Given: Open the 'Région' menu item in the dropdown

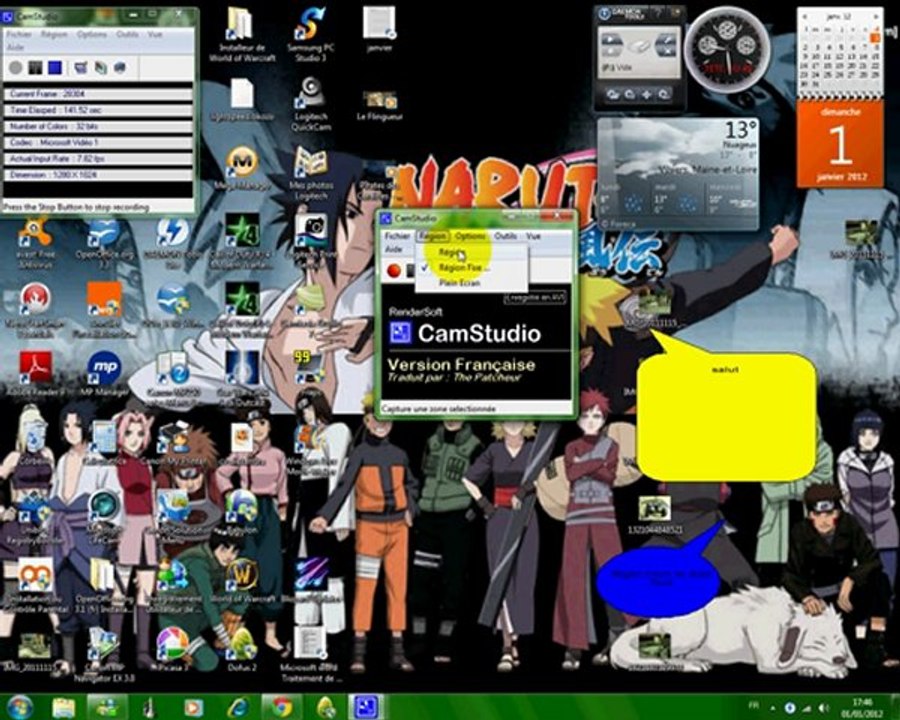Looking at the screenshot, I should coord(471,252).
